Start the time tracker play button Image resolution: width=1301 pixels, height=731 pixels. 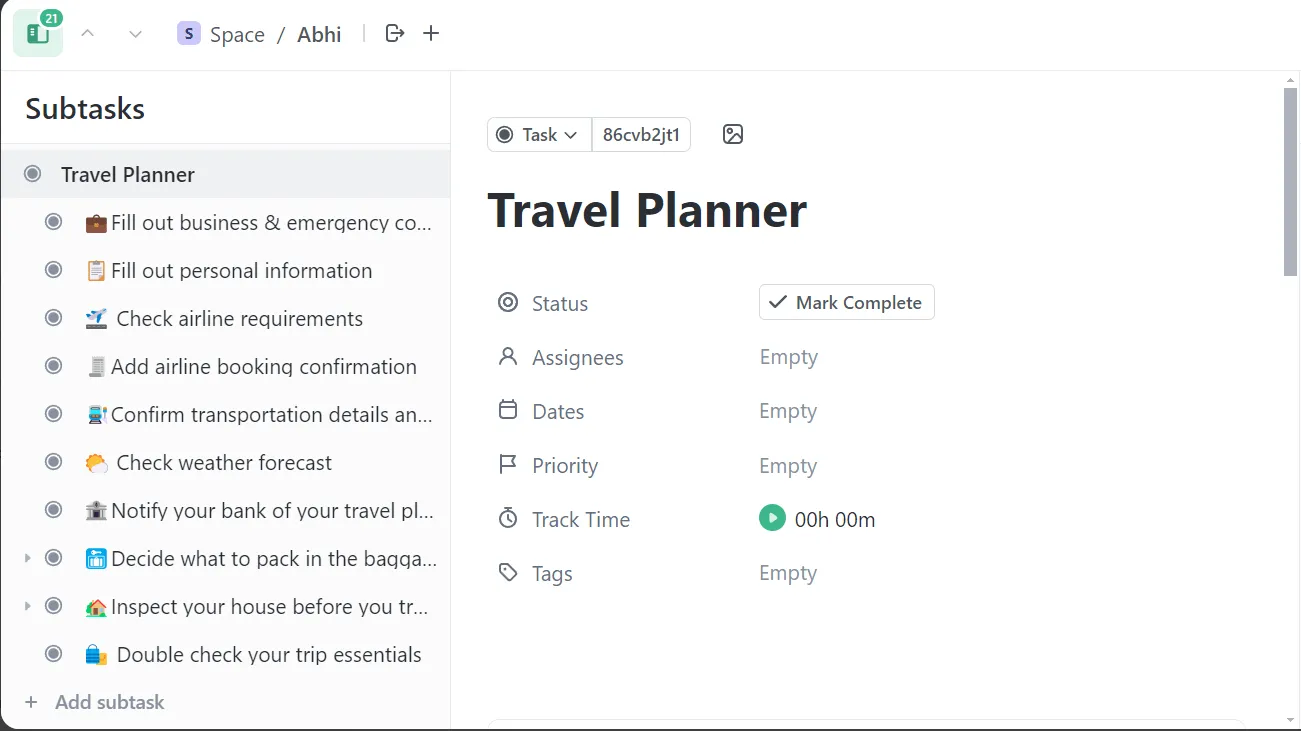(772, 518)
